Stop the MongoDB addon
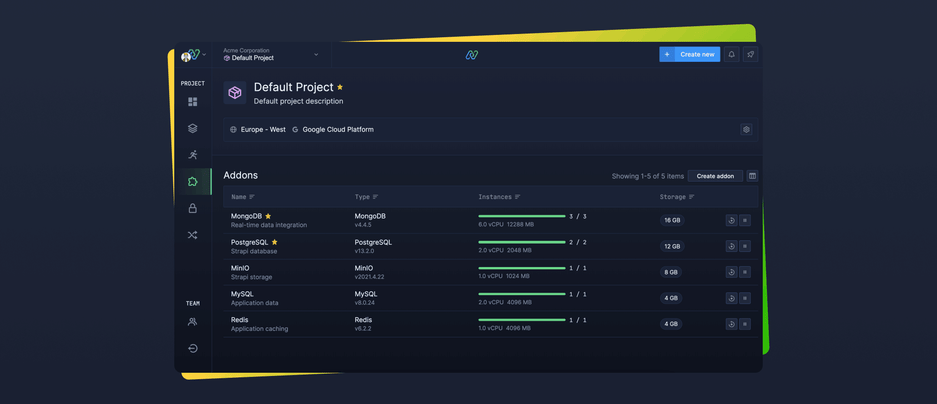Screen dimensions: 937x404 pos(745,221)
